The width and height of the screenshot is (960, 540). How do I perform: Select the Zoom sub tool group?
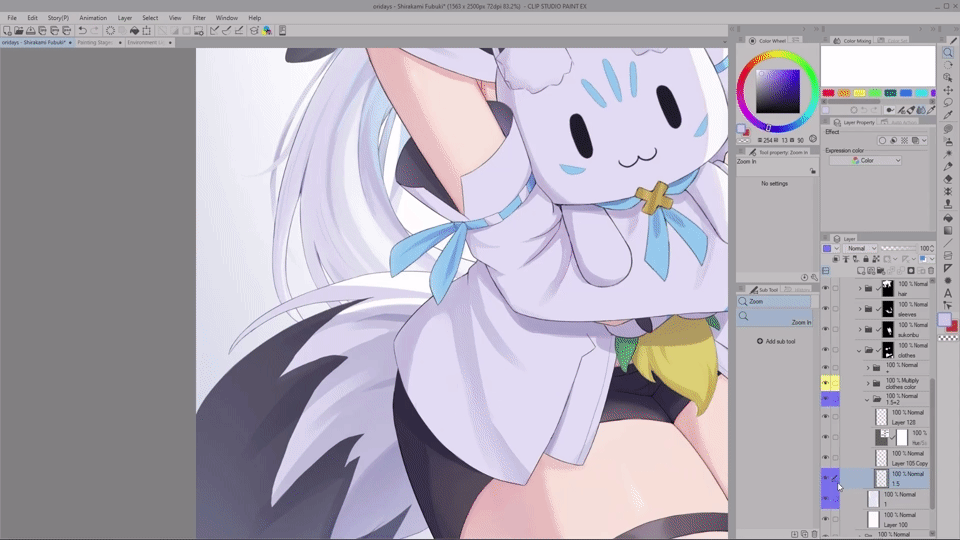pos(774,302)
